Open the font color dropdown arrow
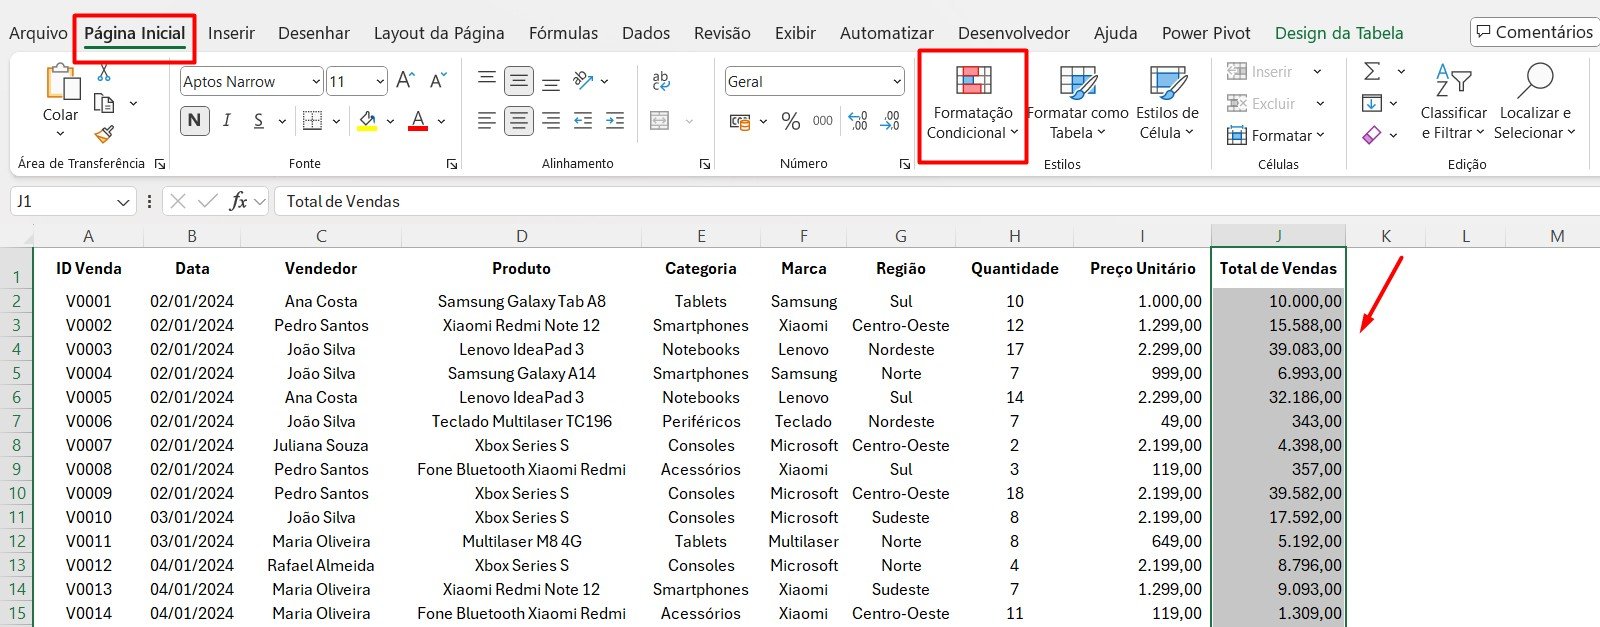Screen dimensions: 1600x627 (441, 121)
